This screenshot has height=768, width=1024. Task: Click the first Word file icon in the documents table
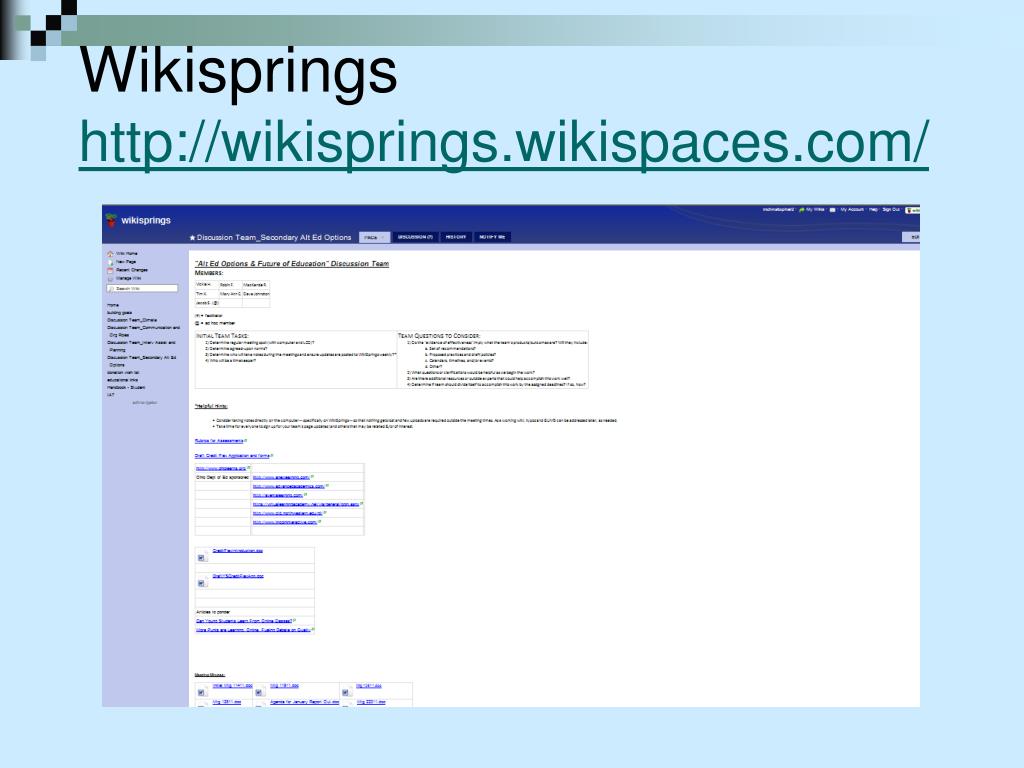point(201,558)
